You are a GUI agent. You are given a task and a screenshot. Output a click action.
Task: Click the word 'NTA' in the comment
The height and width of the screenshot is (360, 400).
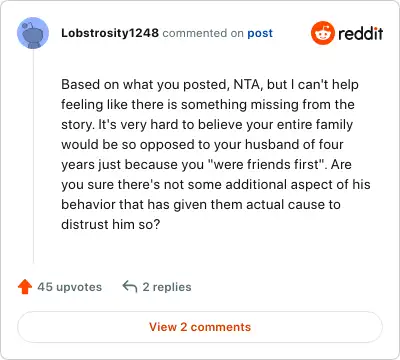click(x=246, y=85)
